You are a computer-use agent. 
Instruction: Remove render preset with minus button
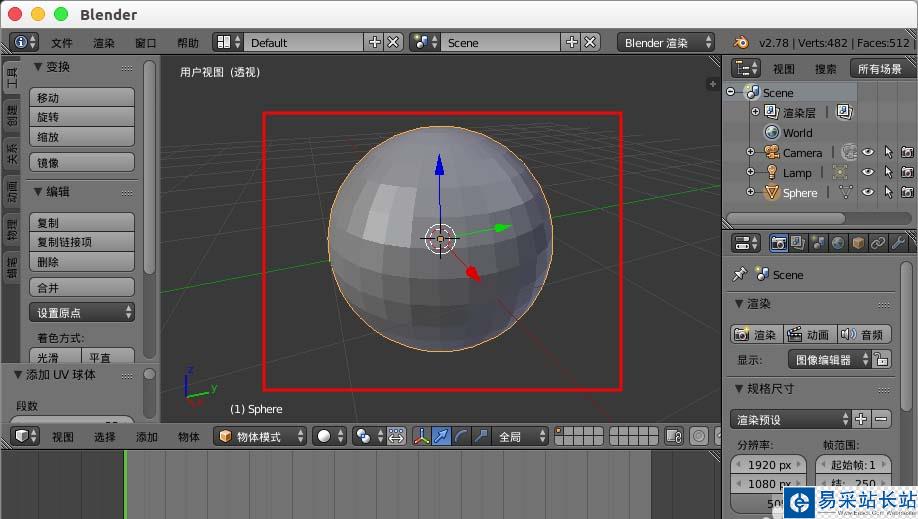(x=881, y=419)
